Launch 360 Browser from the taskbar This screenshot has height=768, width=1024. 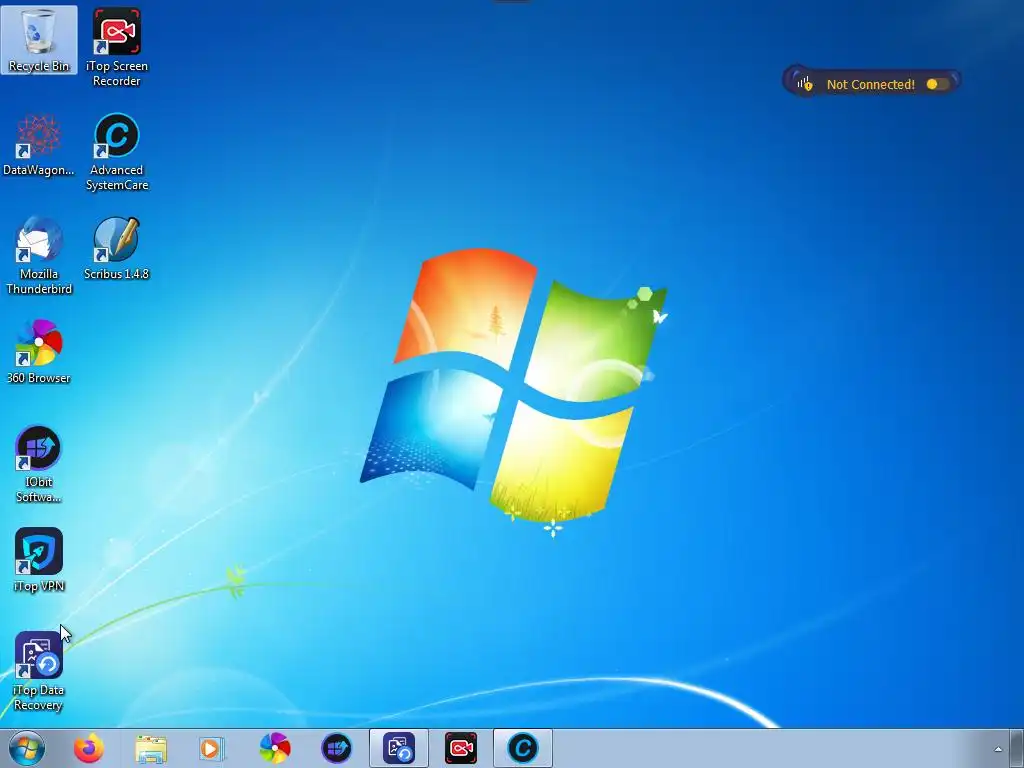274,748
